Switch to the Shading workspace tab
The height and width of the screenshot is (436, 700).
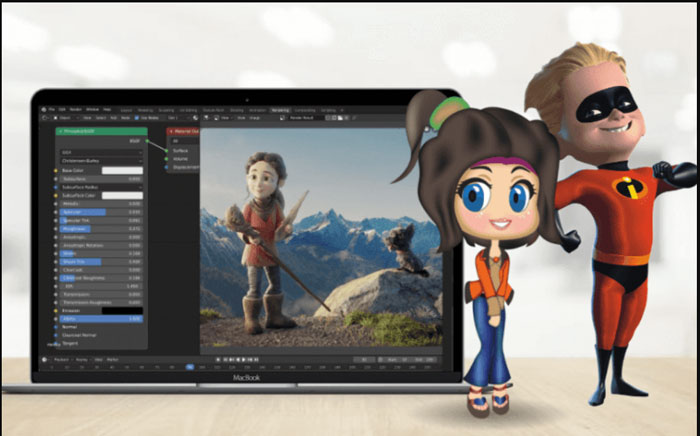(x=237, y=110)
